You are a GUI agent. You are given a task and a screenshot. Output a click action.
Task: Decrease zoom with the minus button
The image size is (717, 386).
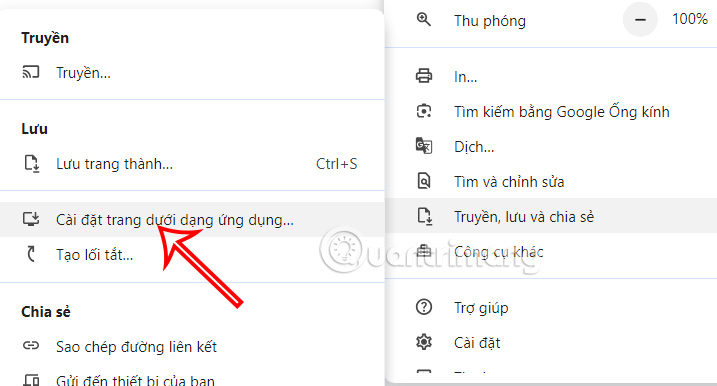(640, 20)
